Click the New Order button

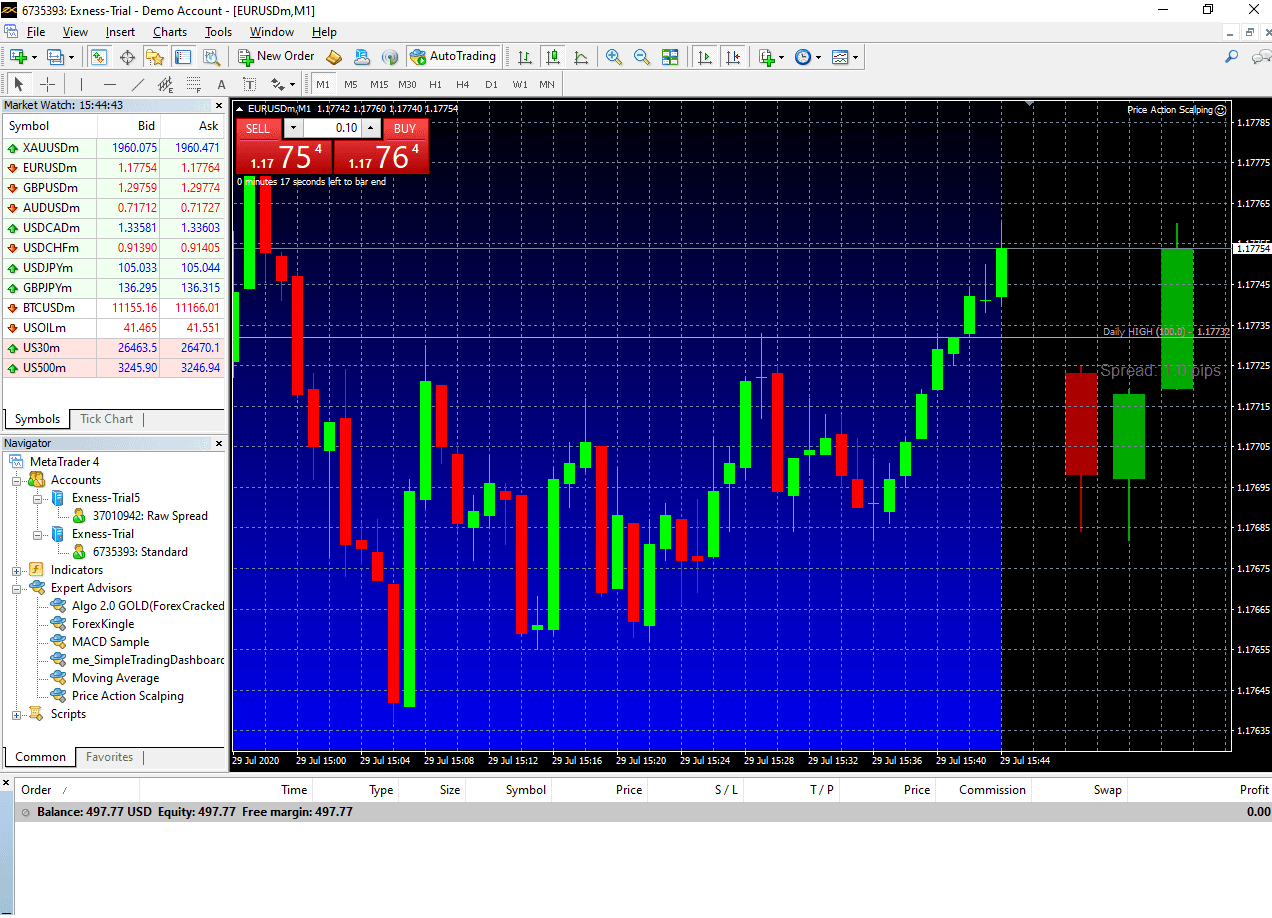point(276,57)
